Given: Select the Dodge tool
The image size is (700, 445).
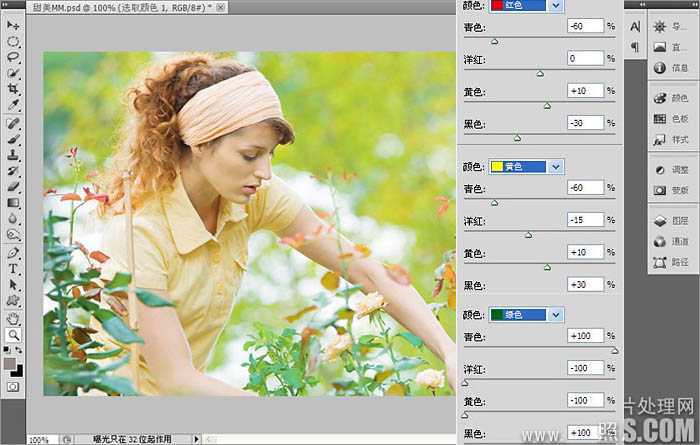Looking at the screenshot, I should (x=13, y=234).
